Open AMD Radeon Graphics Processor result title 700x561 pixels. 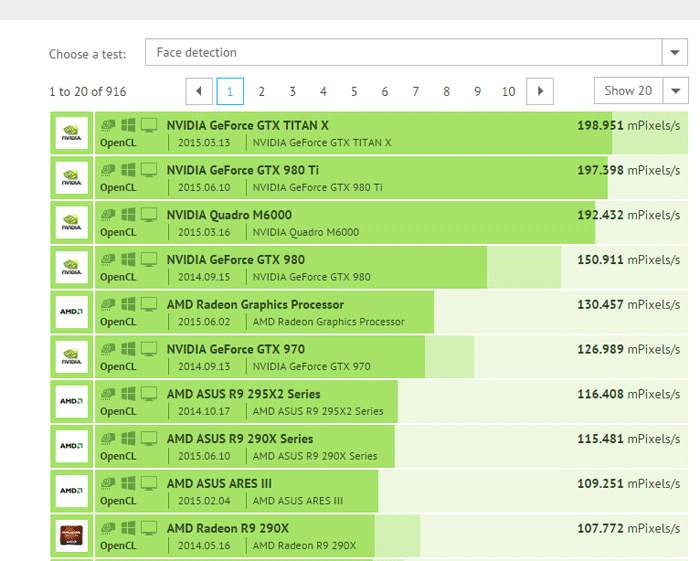(255, 304)
